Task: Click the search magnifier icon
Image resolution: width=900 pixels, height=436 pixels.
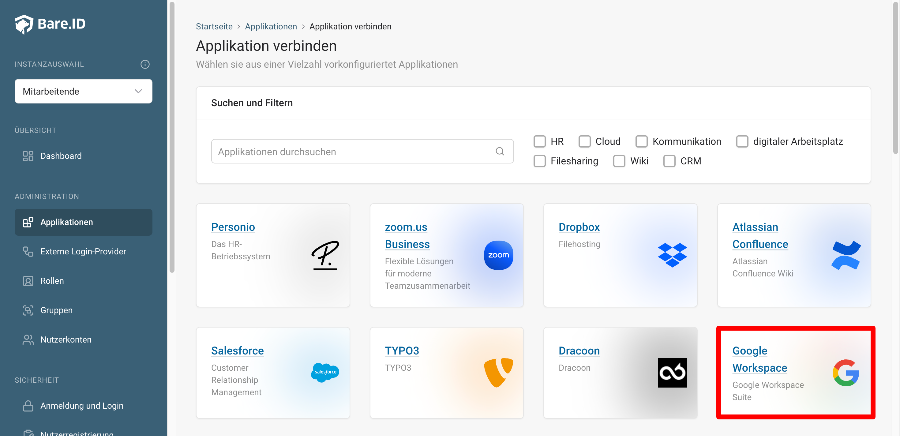Action: [500, 151]
